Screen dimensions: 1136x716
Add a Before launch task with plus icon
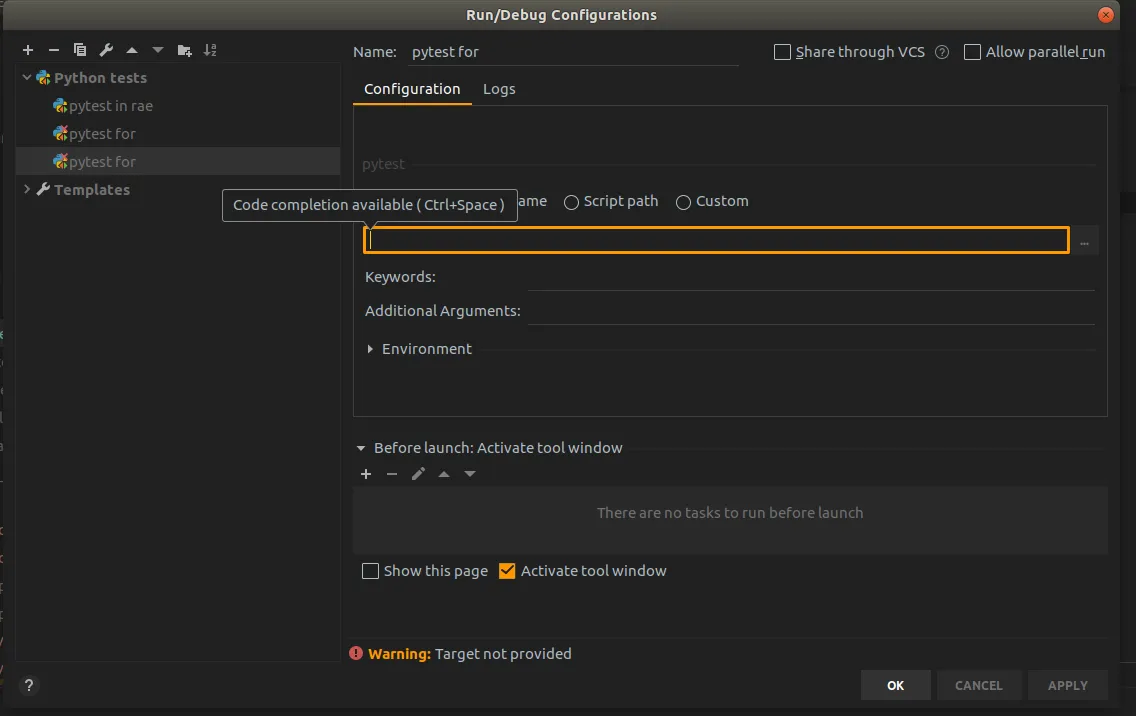pos(366,474)
